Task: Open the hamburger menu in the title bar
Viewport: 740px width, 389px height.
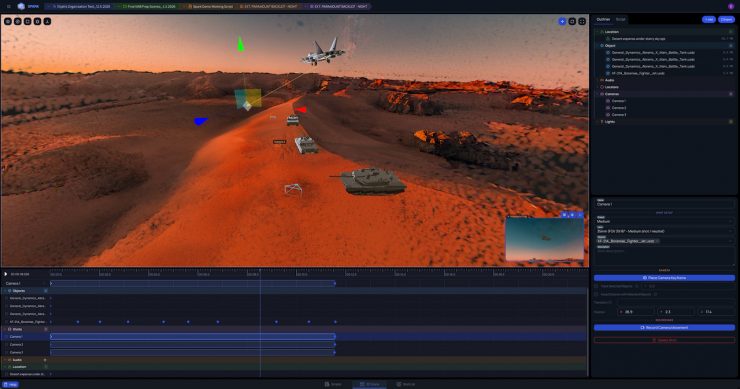Action: click(8, 7)
